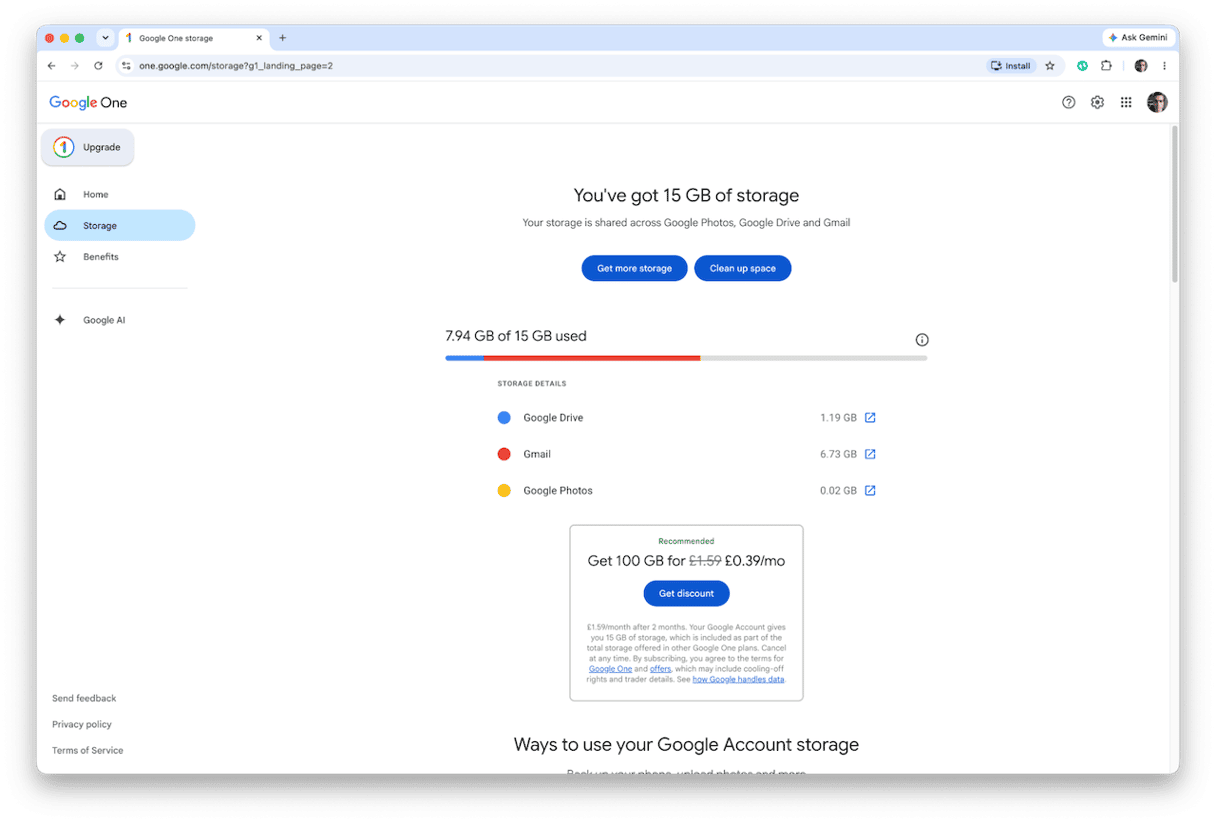Go to Home in the sidebar
1216x822 pixels.
pyautogui.click(x=120, y=194)
